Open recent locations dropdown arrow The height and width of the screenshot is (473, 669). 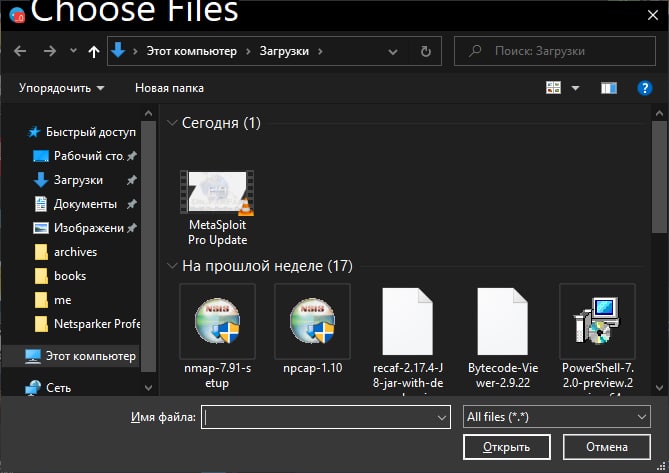73,51
